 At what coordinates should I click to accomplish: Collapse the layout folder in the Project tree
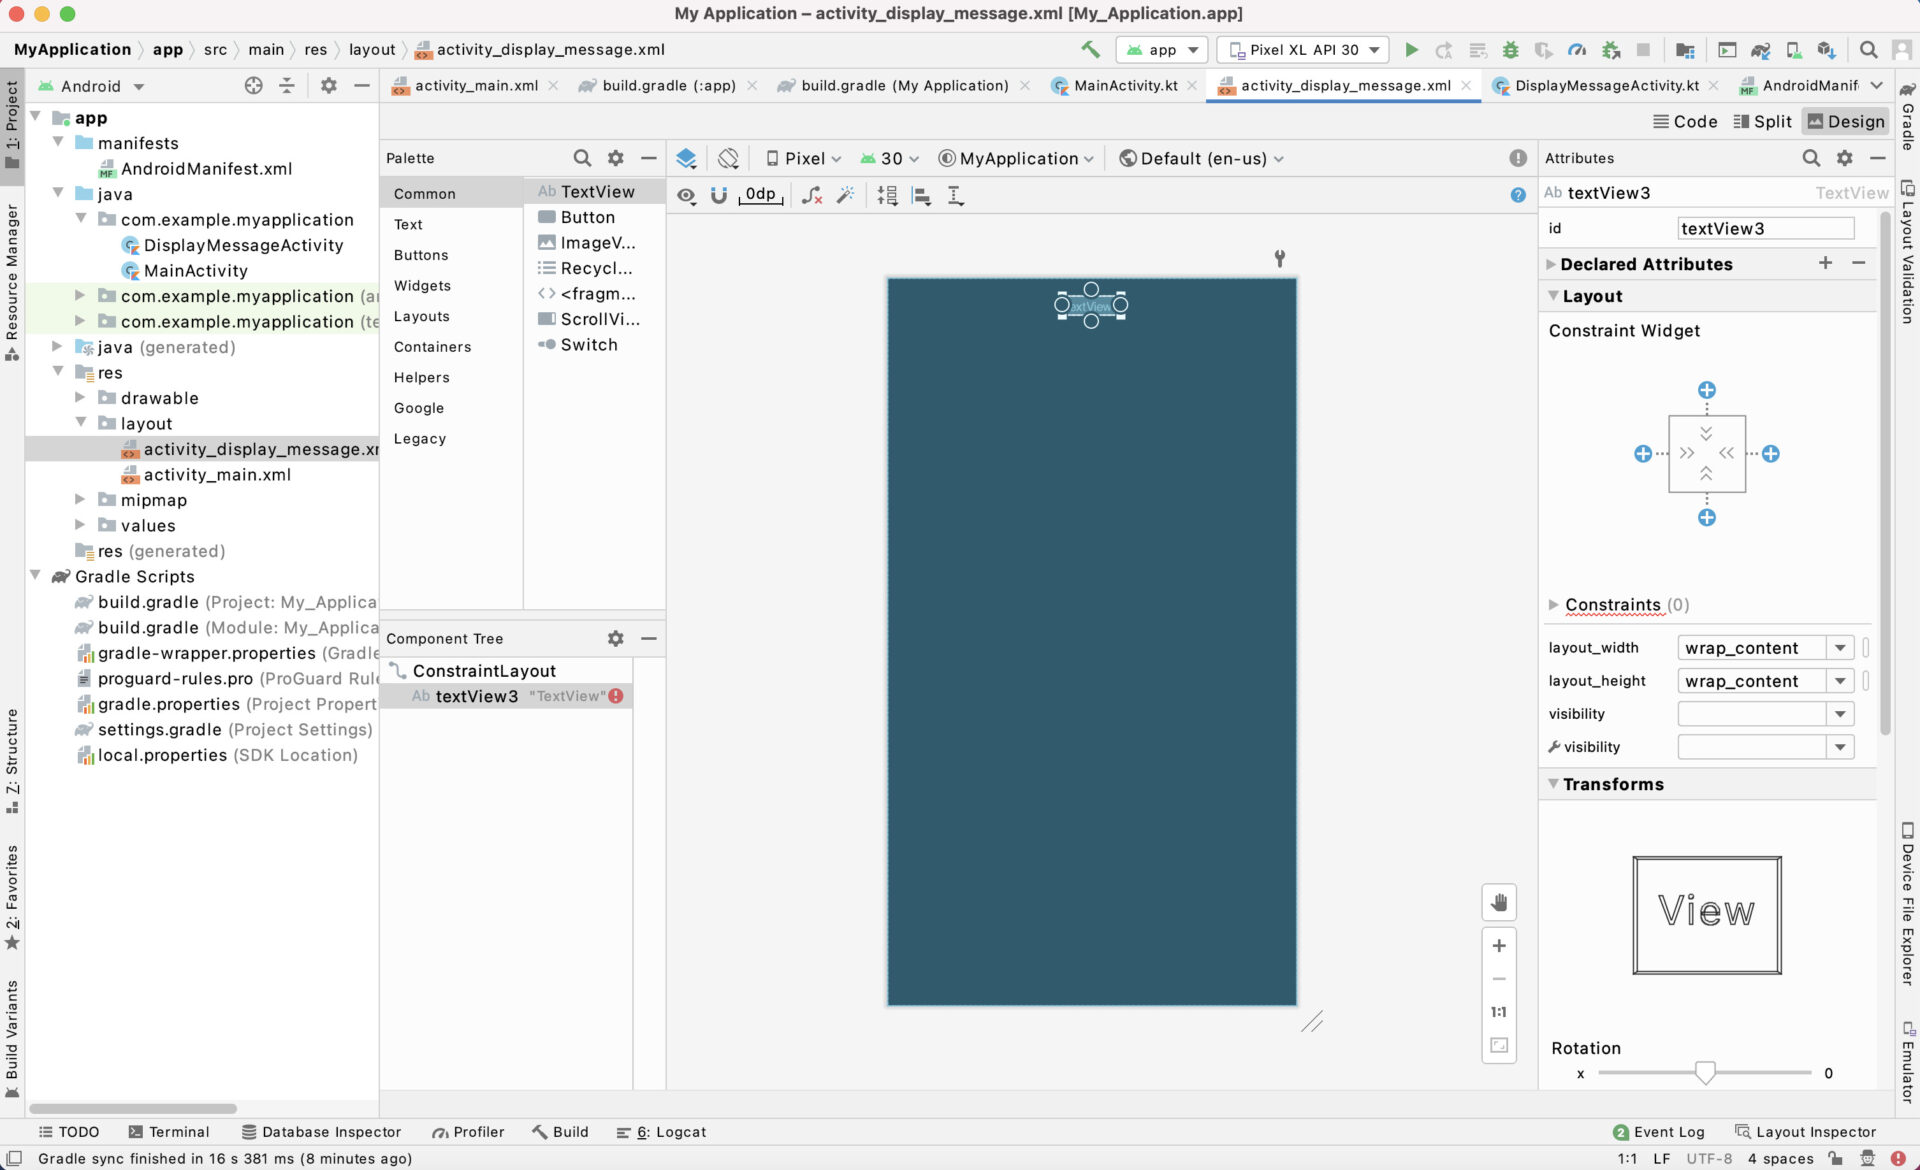coord(82,423)
